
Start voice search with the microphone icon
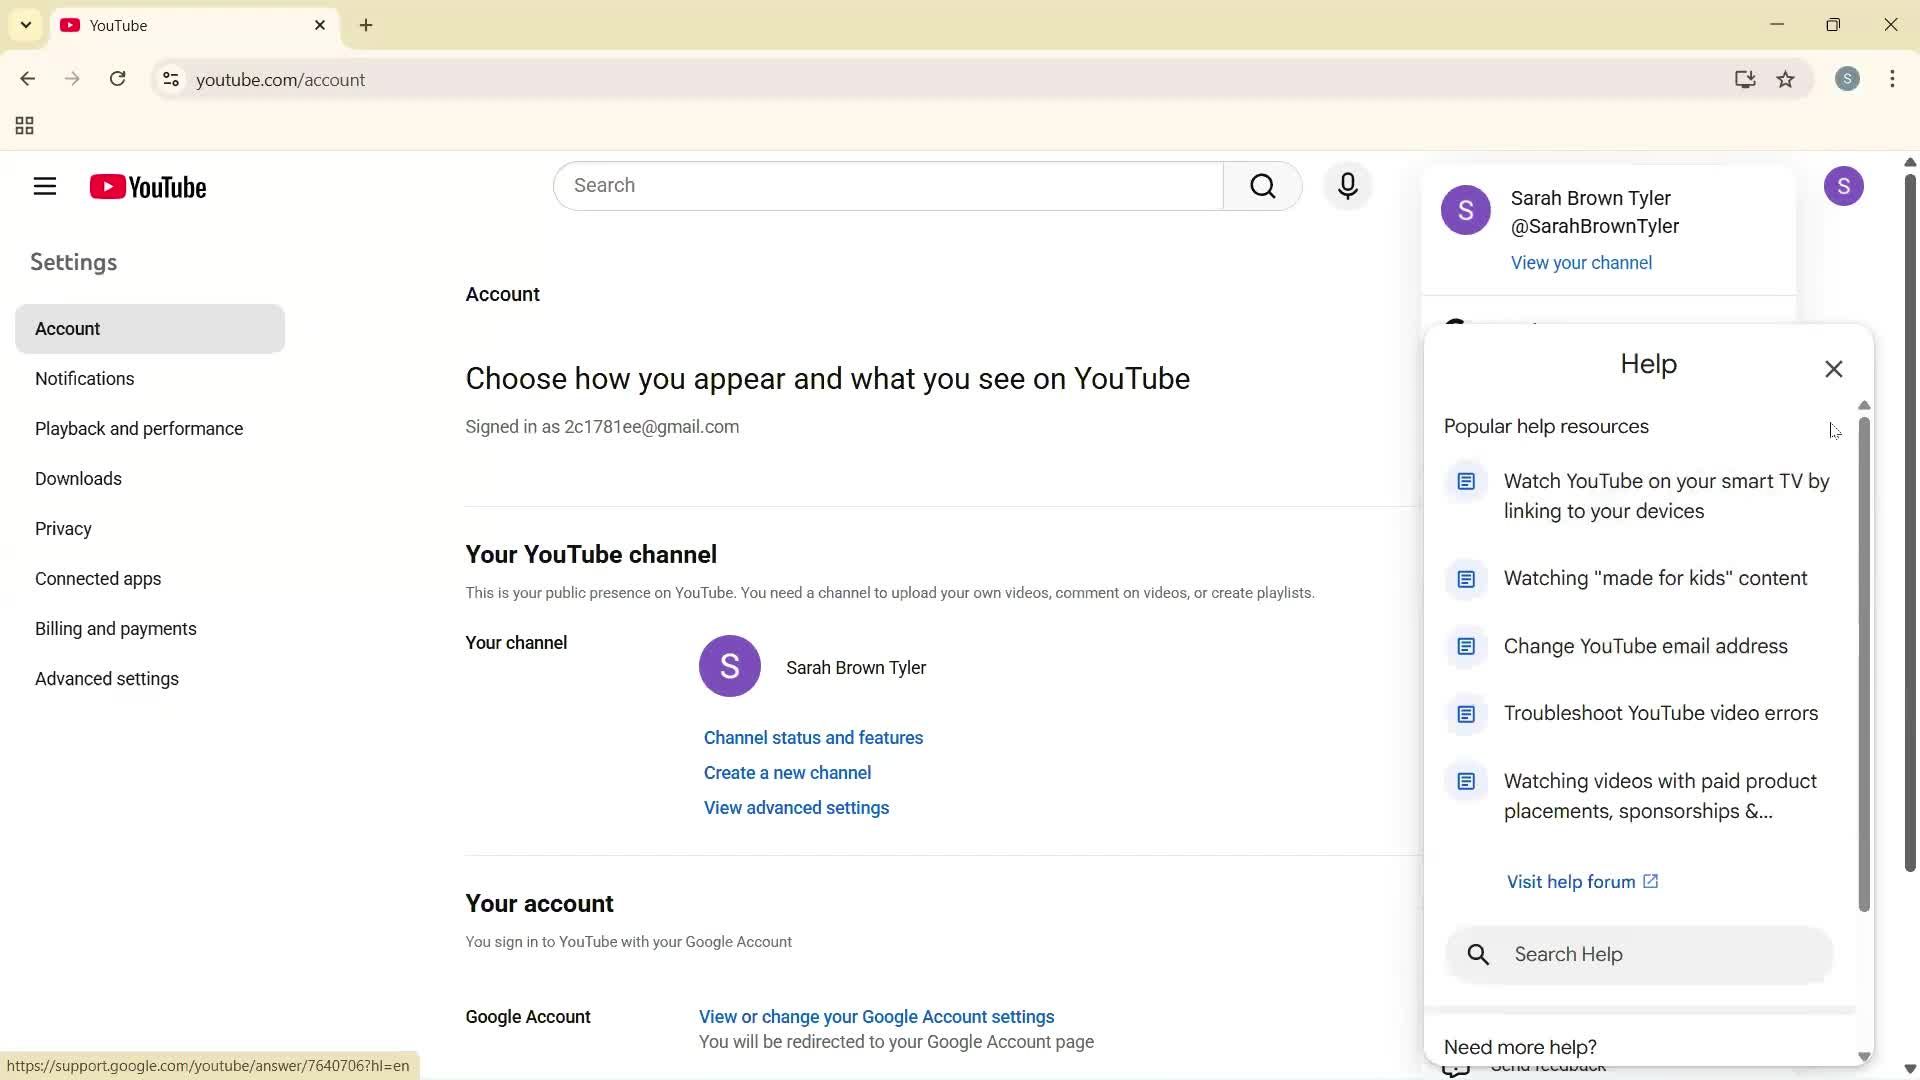click(1347, 186)
